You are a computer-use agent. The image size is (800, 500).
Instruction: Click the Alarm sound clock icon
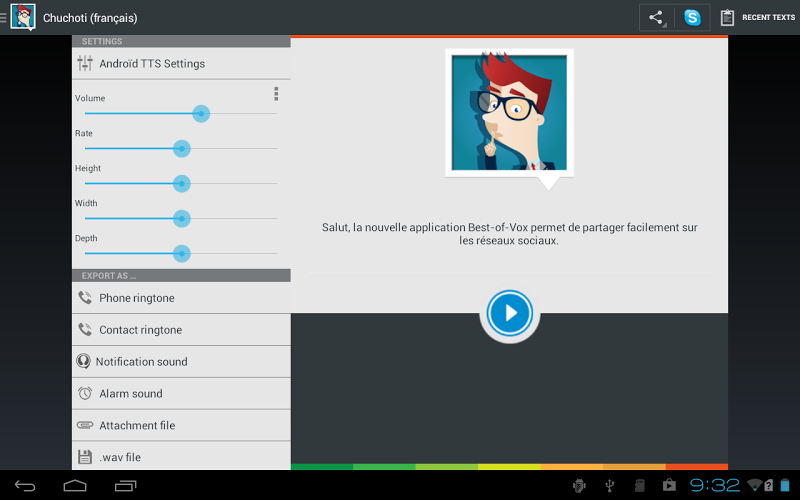(x=85, y=393)
